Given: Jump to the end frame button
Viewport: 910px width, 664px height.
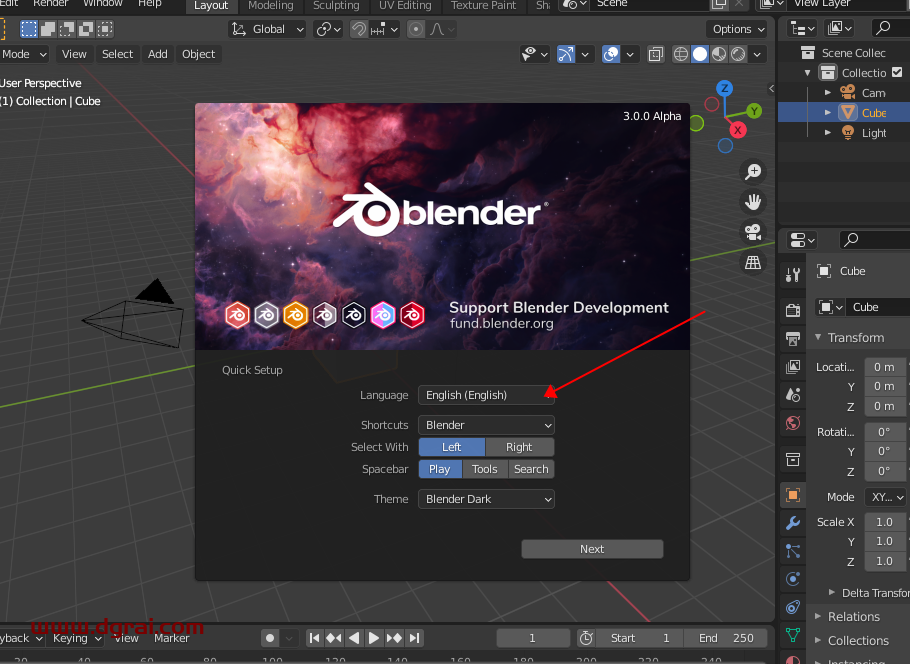Looking at the screenshot, I should (414, 638).
